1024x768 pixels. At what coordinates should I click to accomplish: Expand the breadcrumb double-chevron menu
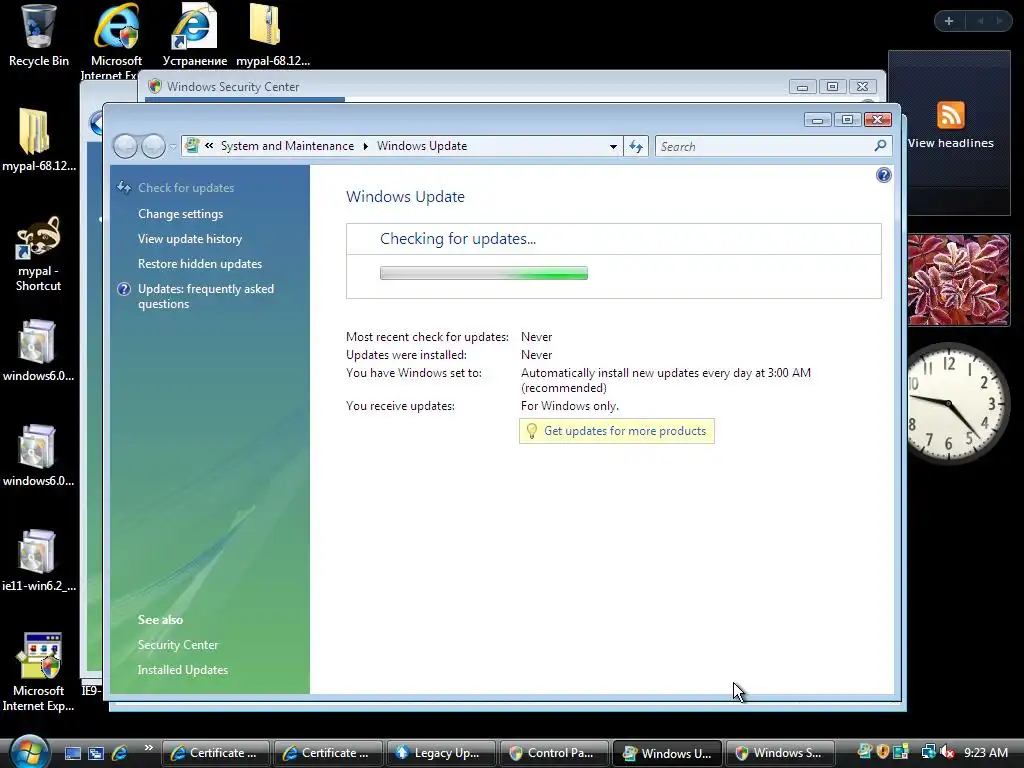pos(209,146)
